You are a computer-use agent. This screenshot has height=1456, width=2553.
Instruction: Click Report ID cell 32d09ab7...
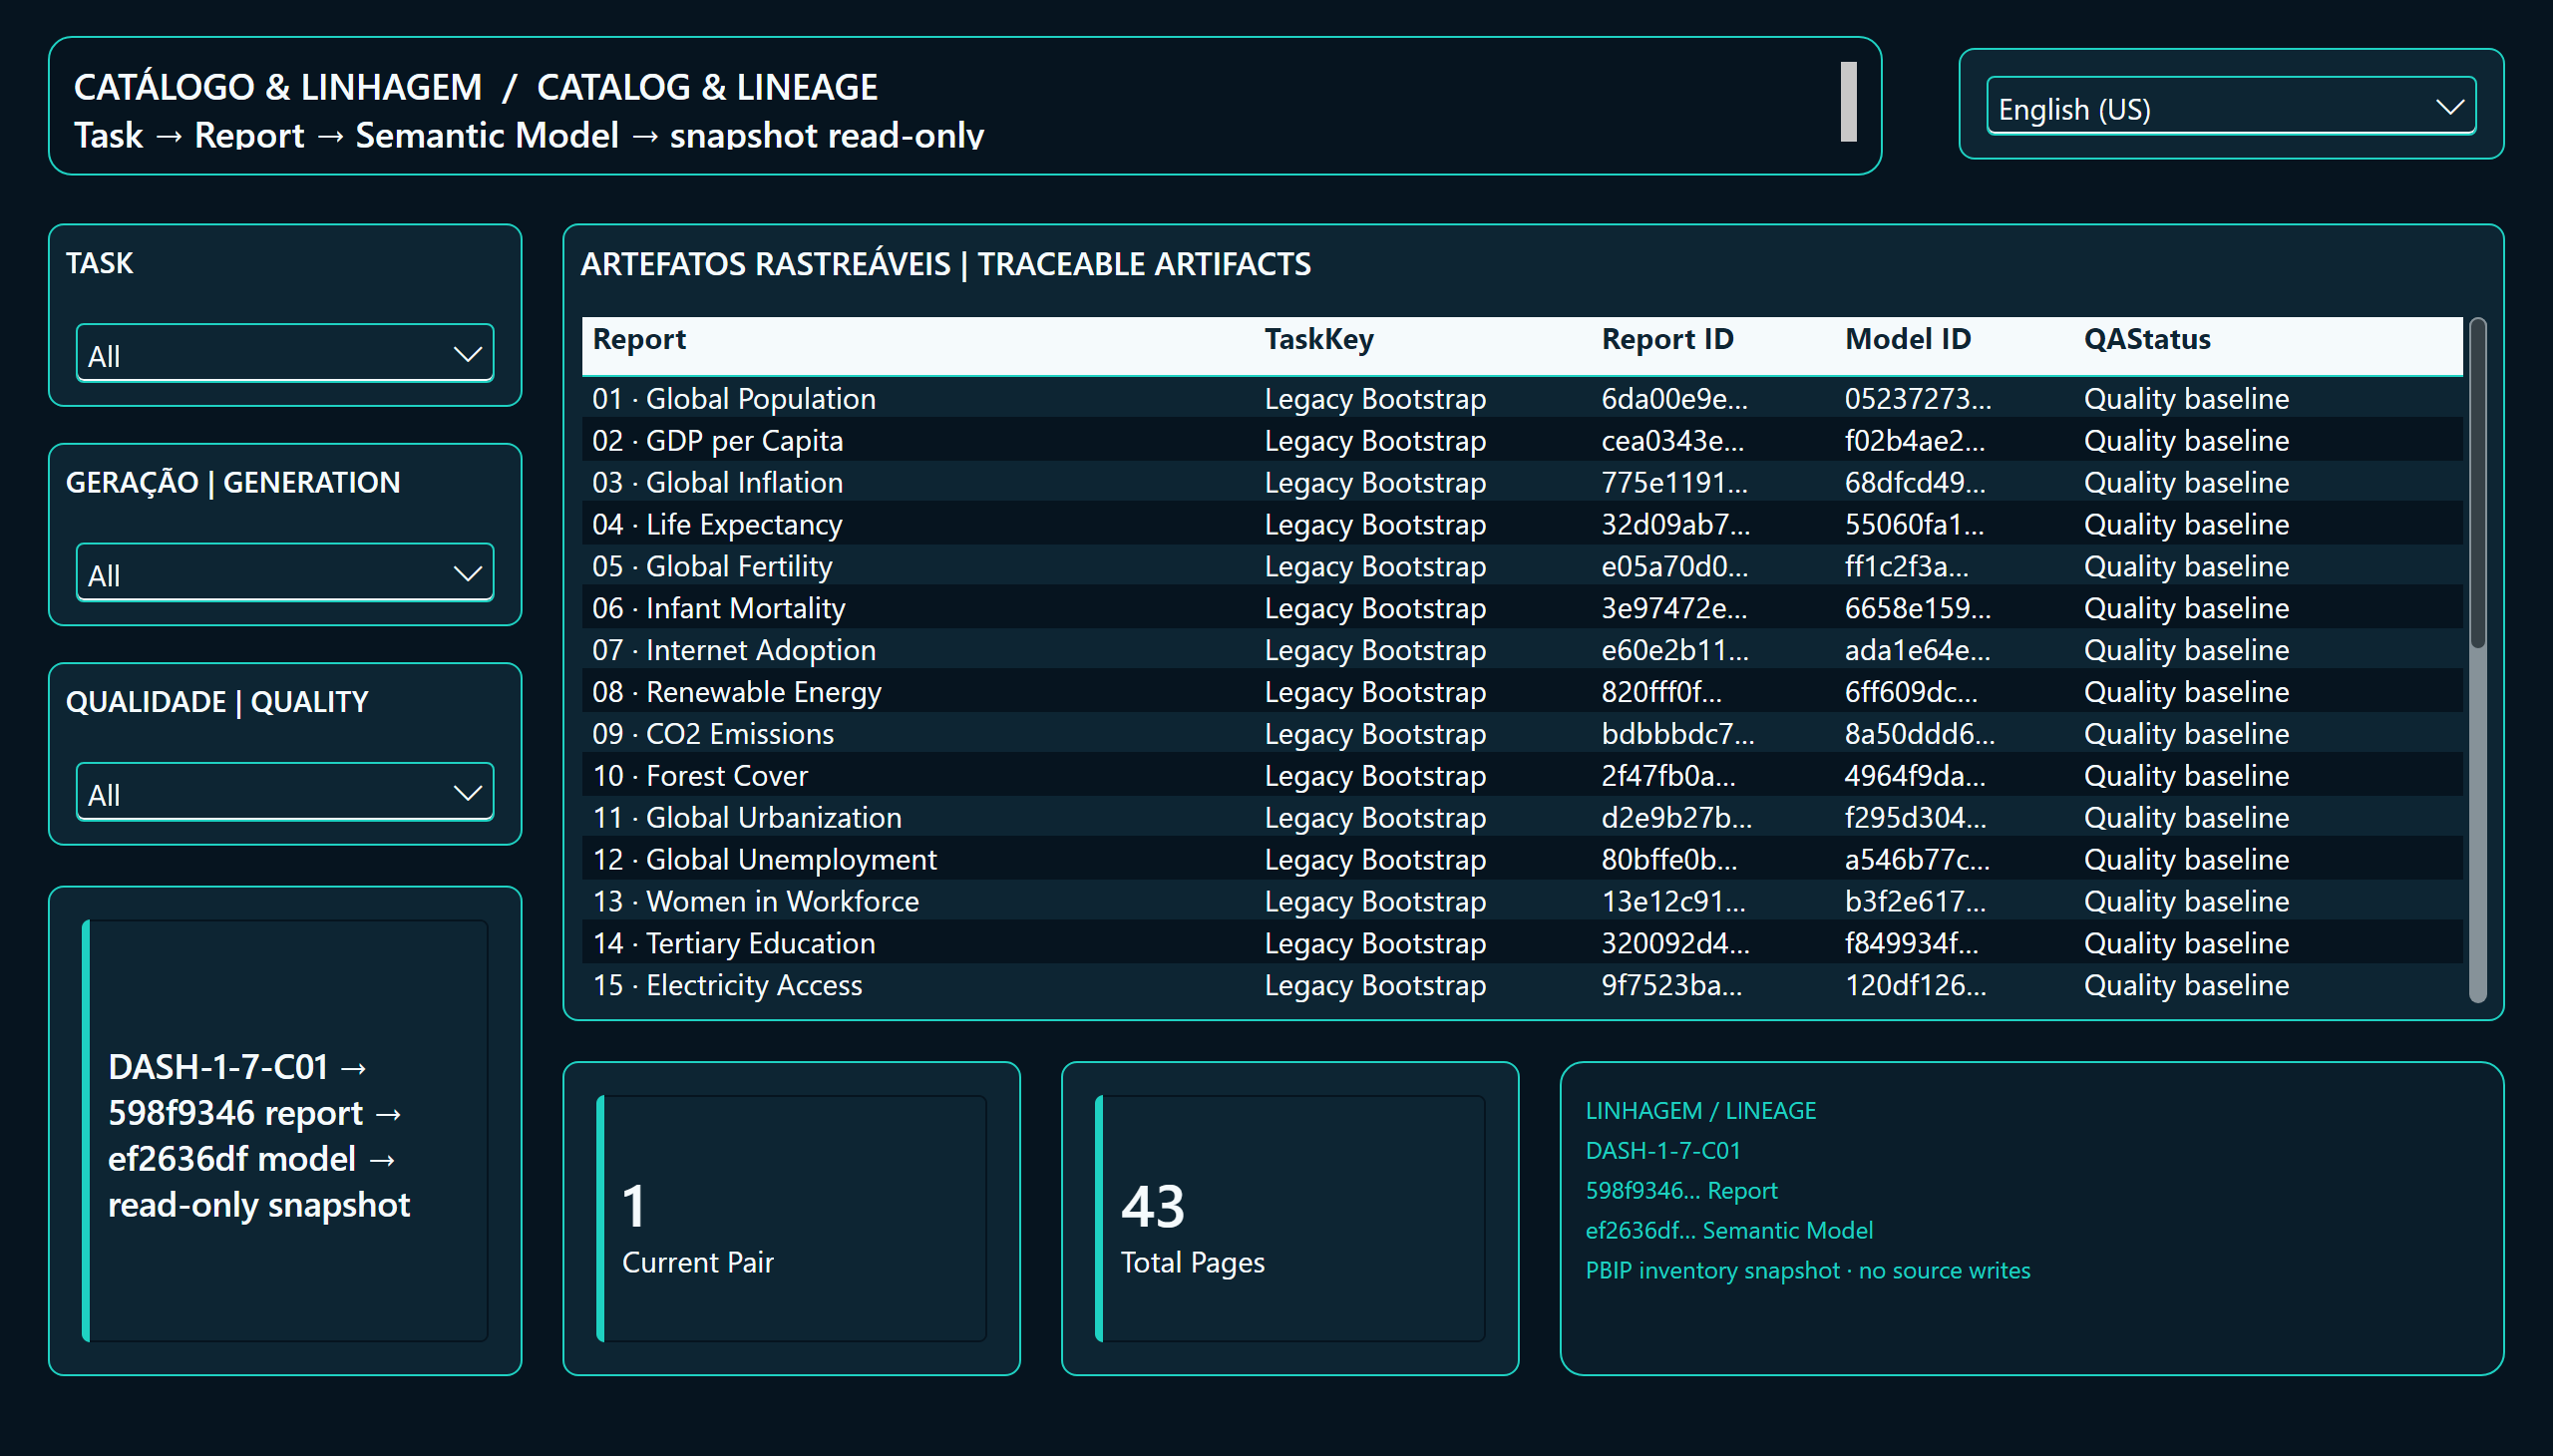click(x=1675, y=525)
